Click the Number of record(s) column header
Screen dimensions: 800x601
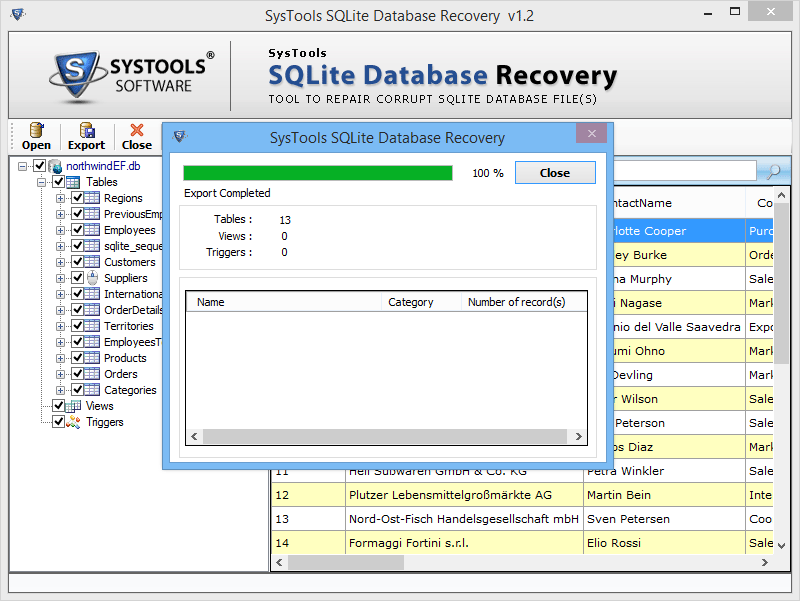[524, 302]
